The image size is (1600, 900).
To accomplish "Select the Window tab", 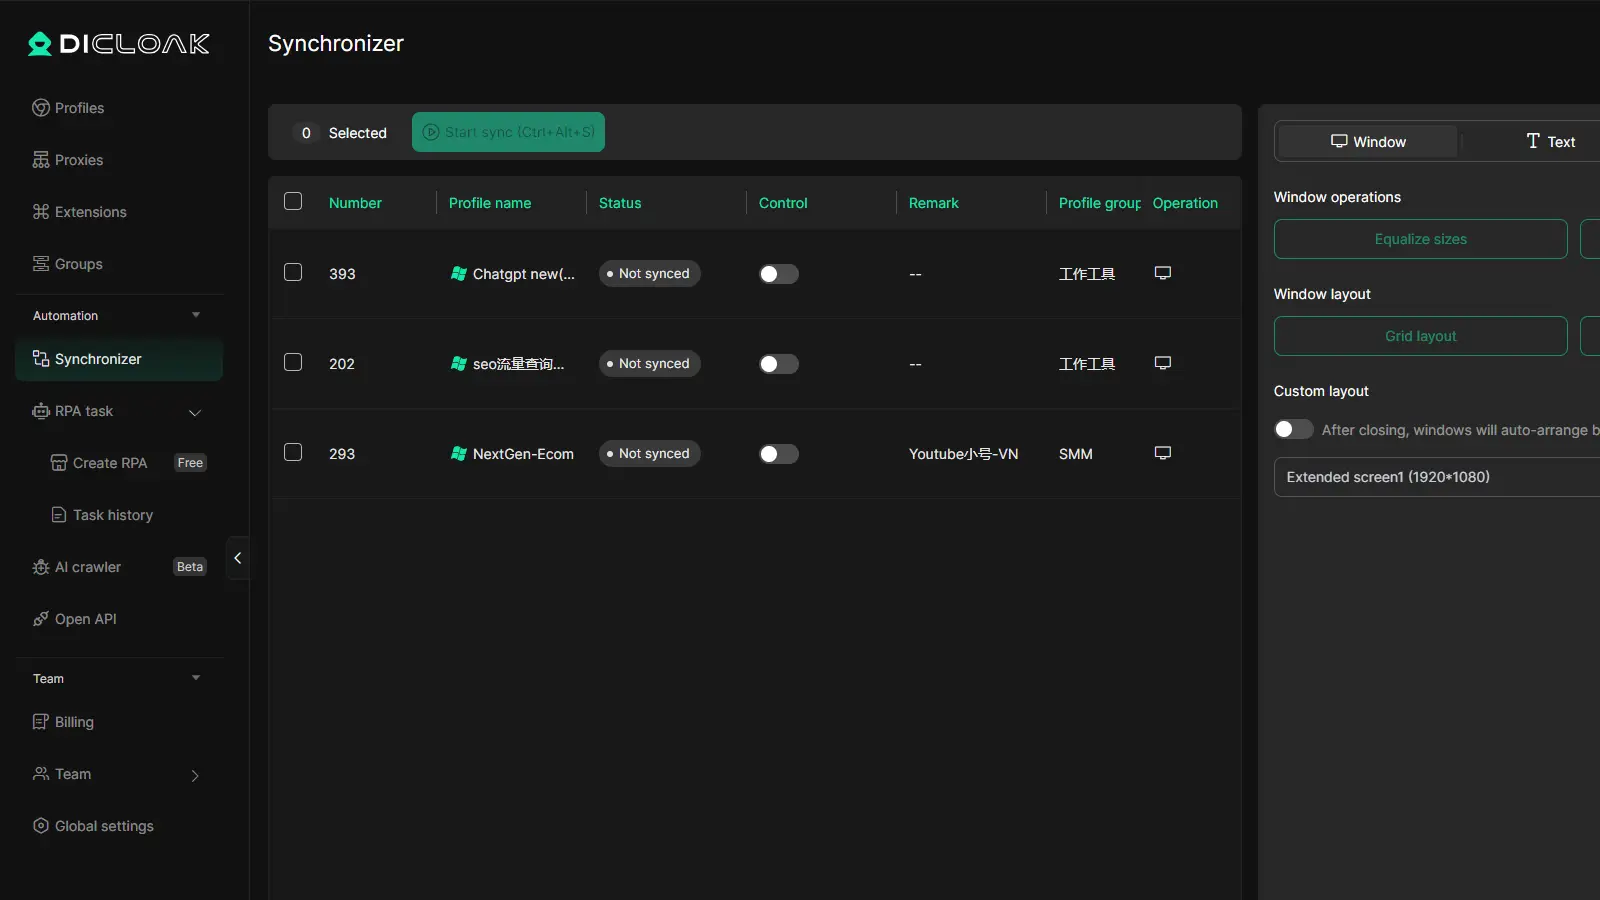I will click(1367, 142).
